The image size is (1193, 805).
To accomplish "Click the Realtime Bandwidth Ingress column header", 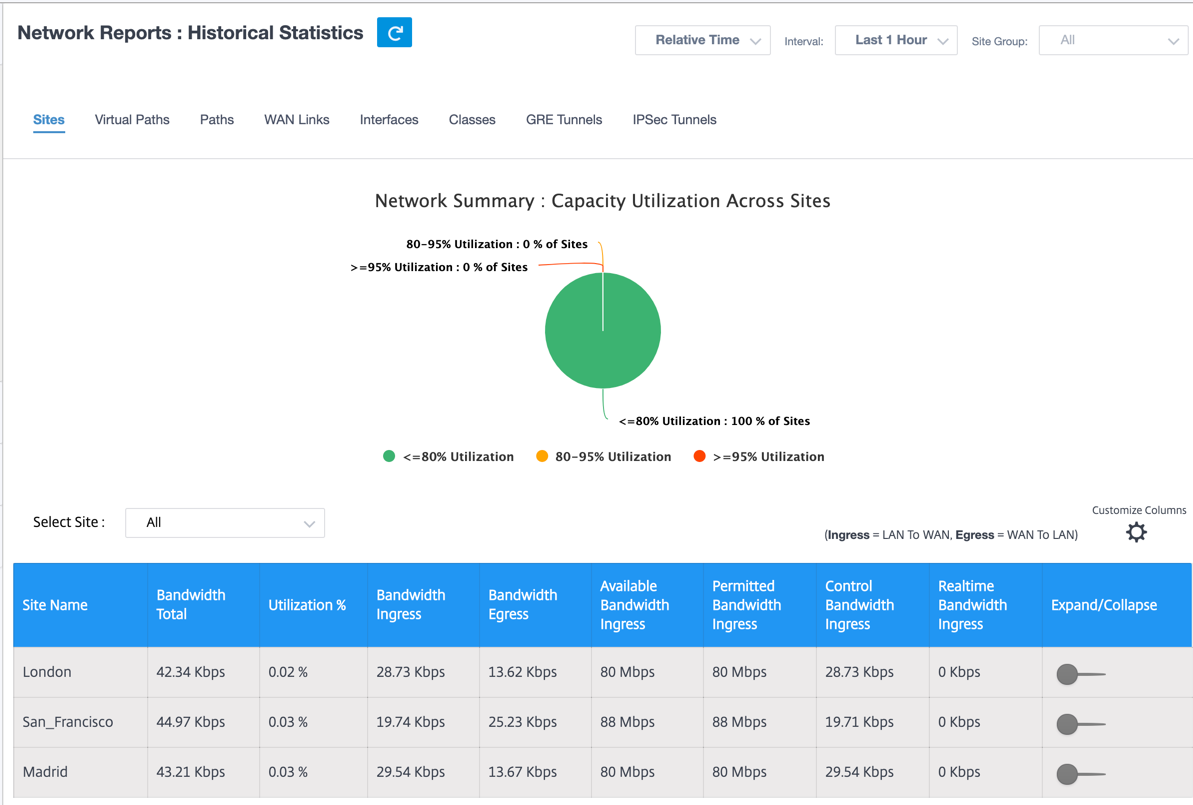I will (x=985, y=605).
